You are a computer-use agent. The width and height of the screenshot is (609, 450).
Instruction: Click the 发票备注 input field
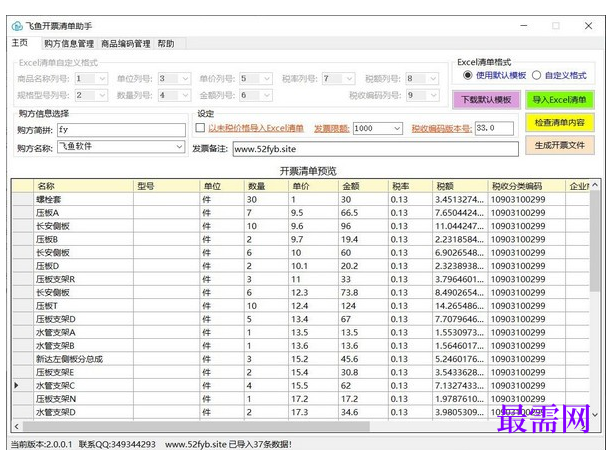coord(376,149)
